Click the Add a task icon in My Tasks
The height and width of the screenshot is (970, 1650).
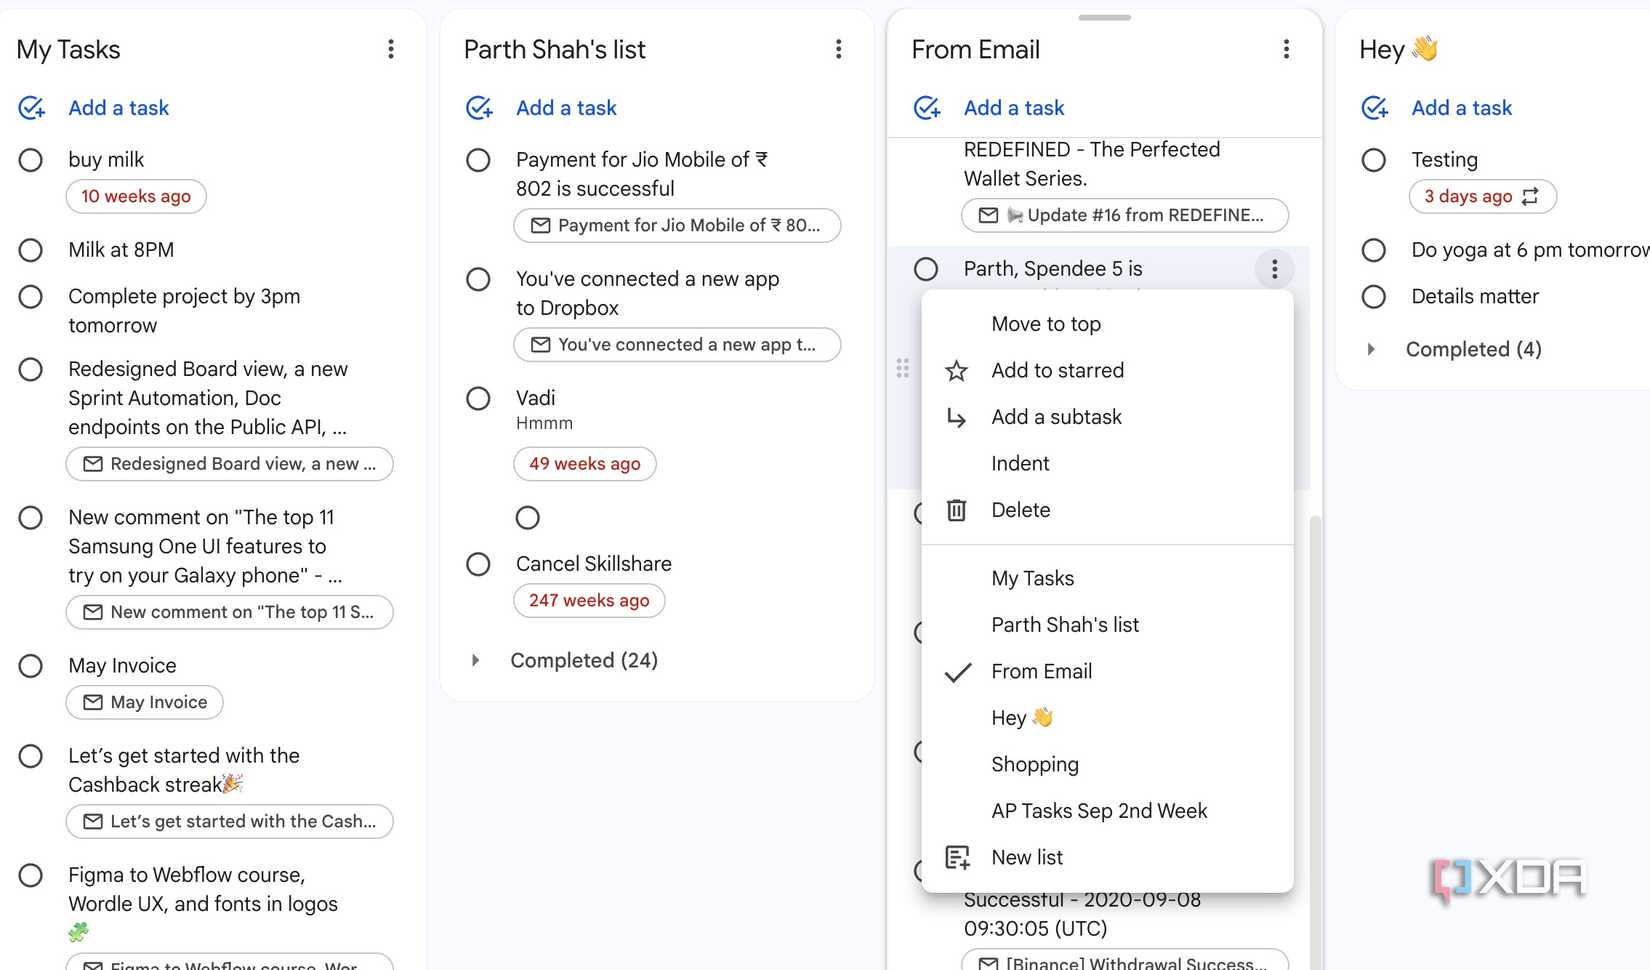point(31,108)
